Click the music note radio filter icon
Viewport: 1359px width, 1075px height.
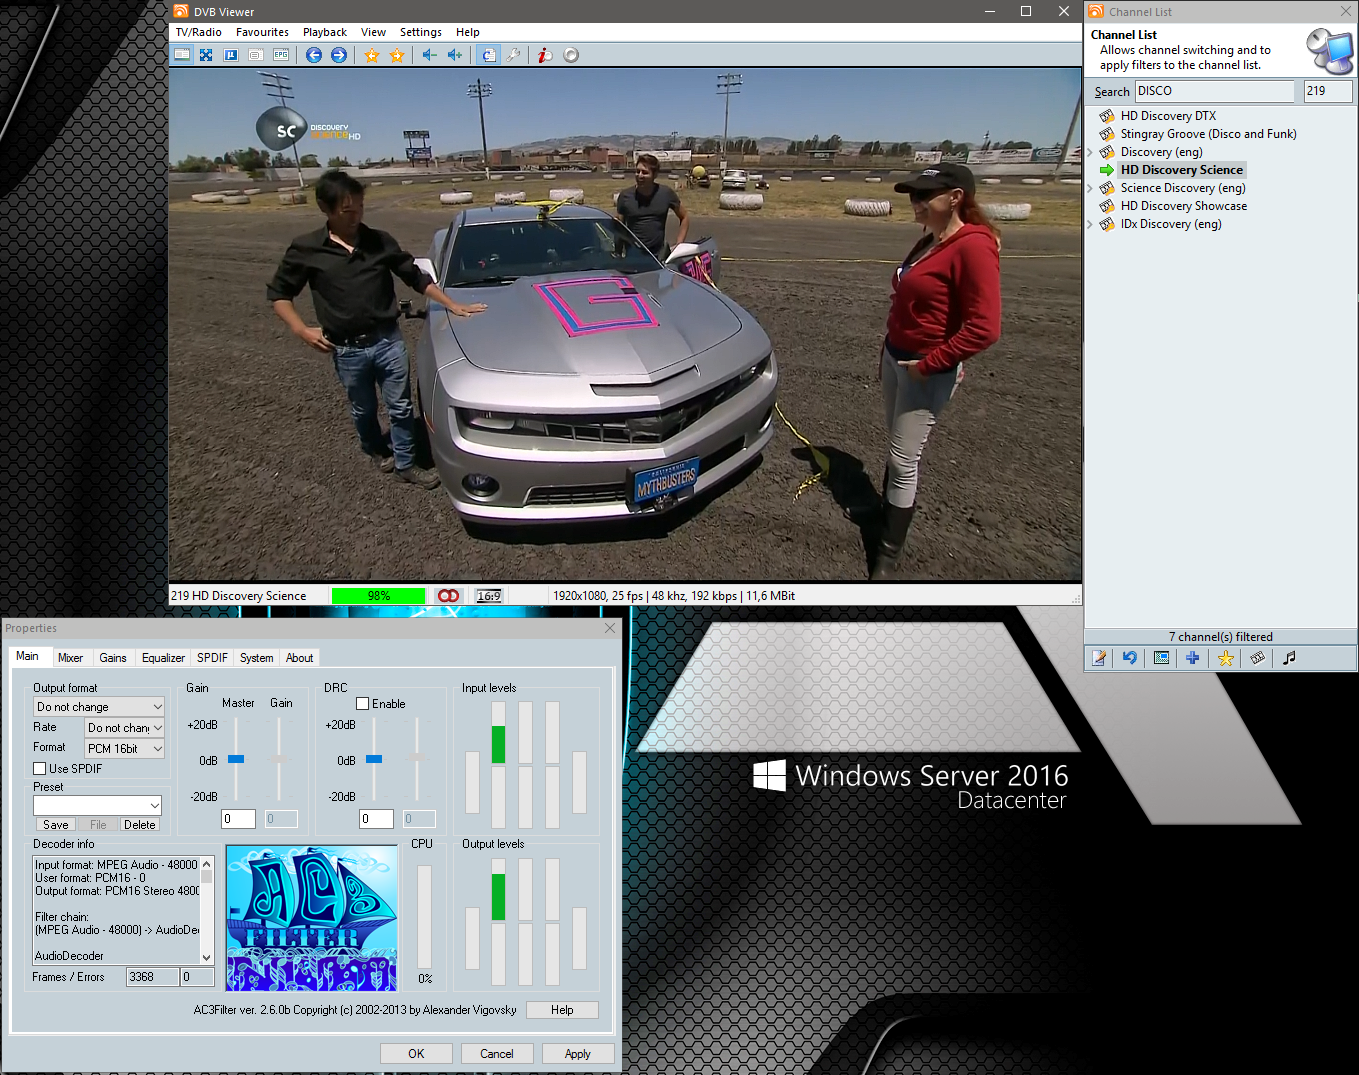point(1289,658)
